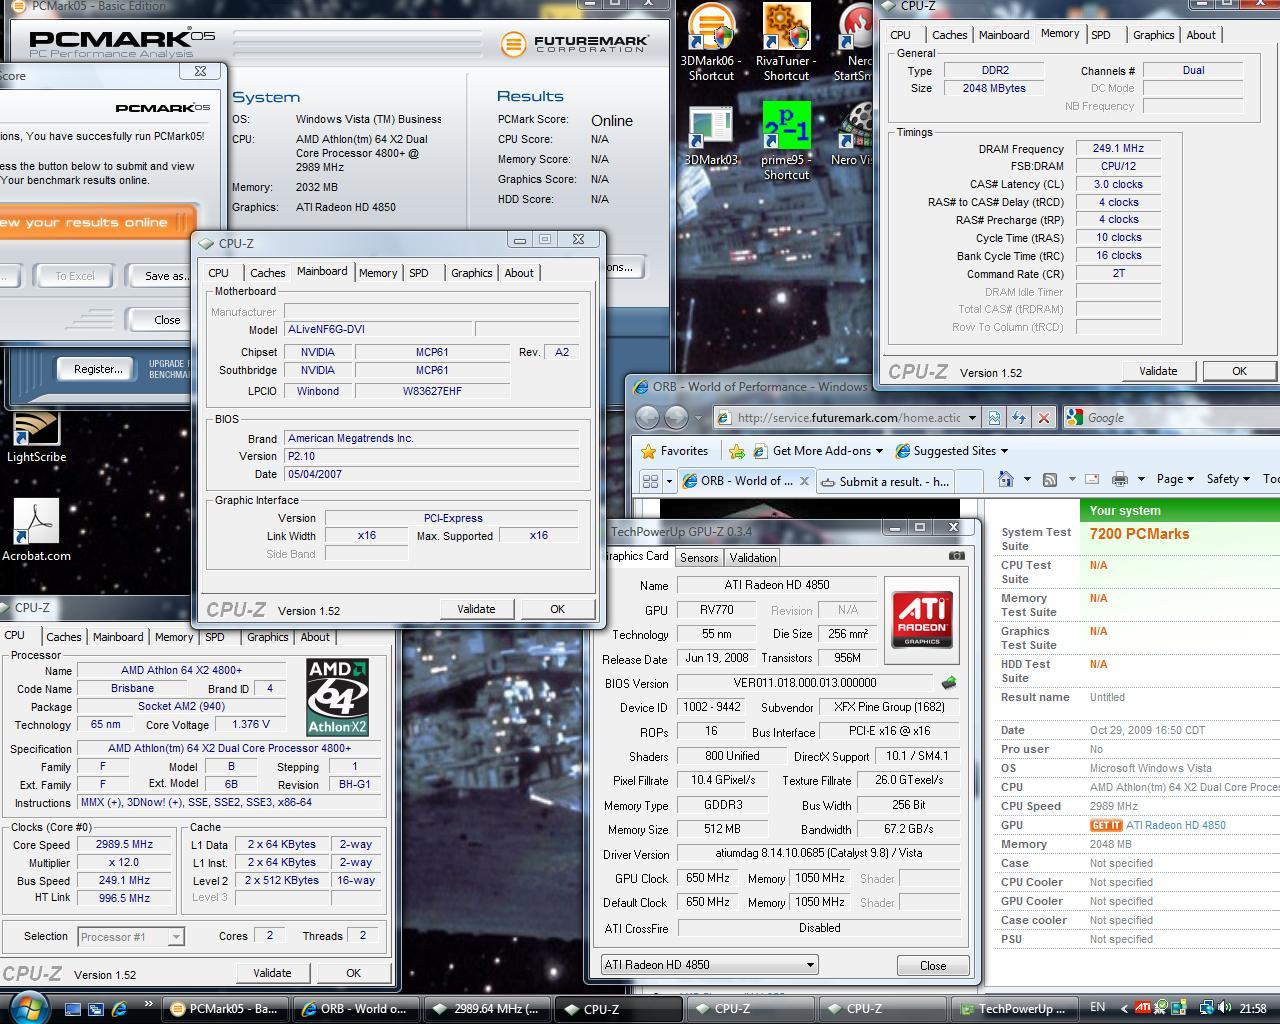The width and height of the screenshot is (1280, 1024).
Task: Click Add to Favorites Bar star icon
Action: click(x=737, y=451)
